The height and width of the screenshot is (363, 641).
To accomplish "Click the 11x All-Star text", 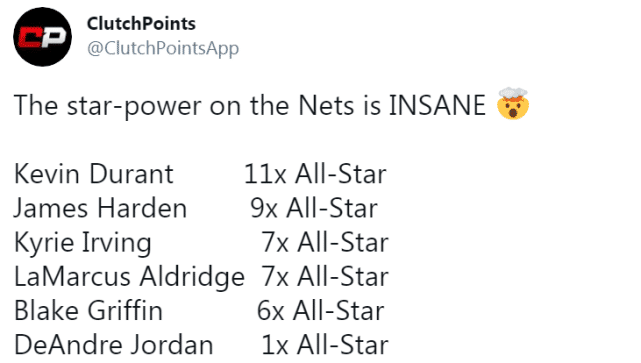I will click(315, 174).
